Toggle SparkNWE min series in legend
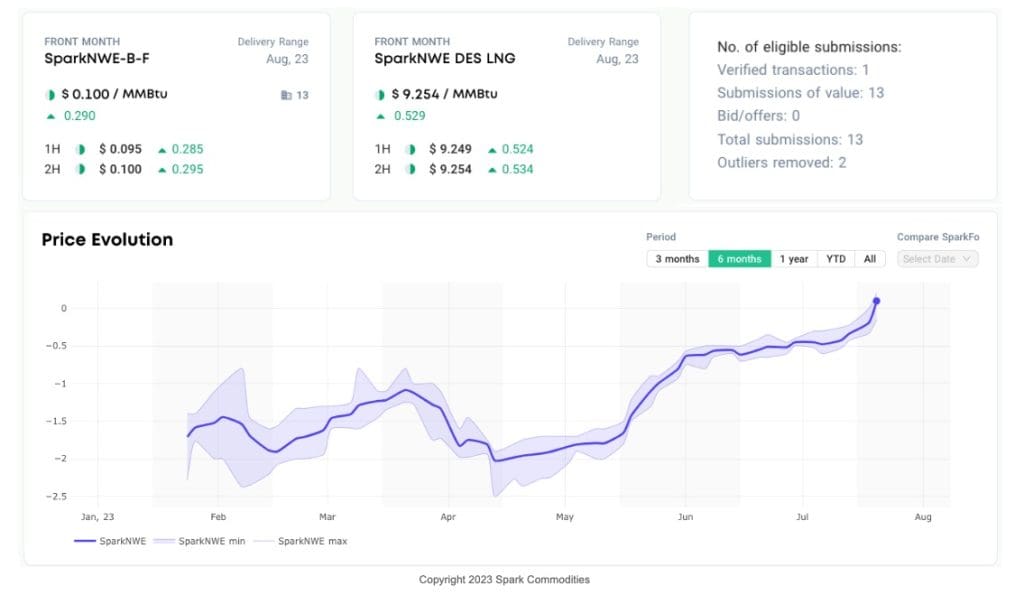The width and height of the screenshot is (1024, 595). [199, 541]
